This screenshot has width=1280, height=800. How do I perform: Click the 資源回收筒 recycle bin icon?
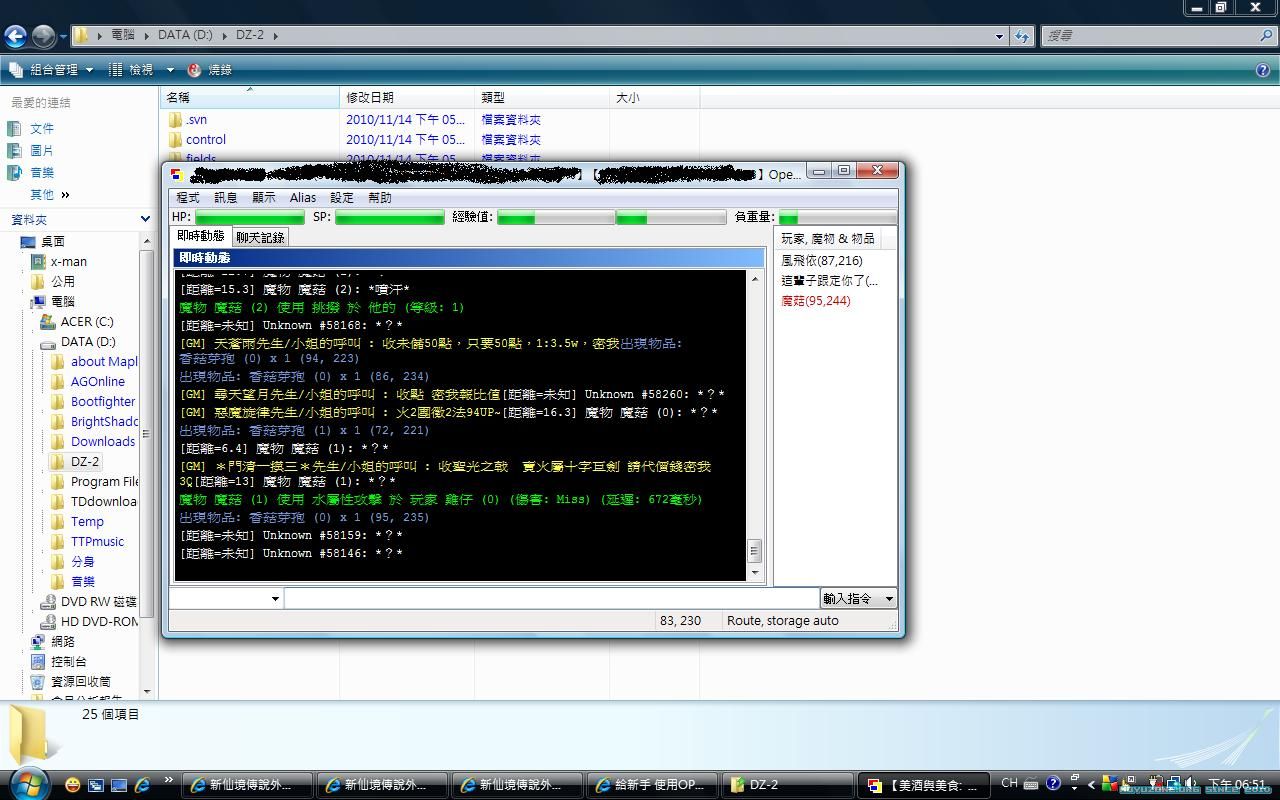click(38, 681)
